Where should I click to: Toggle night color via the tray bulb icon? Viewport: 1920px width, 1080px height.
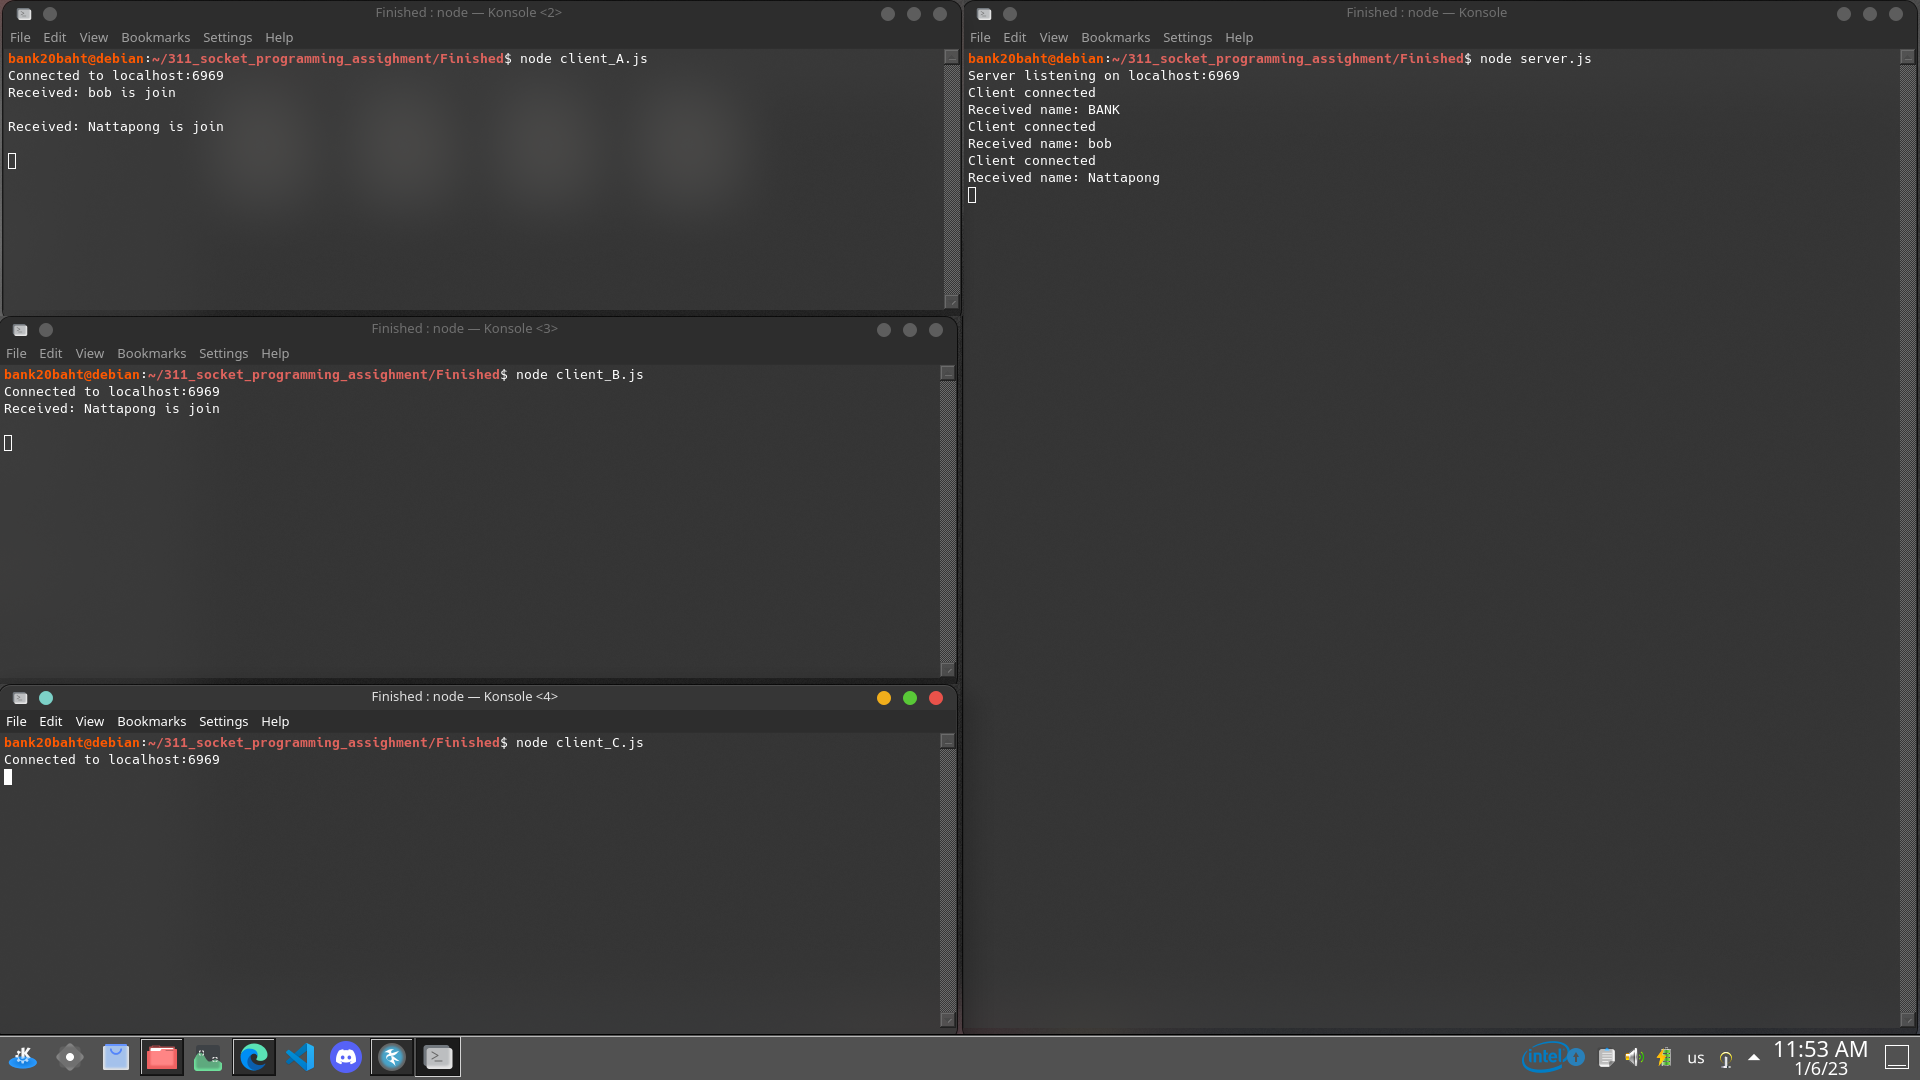1726,1058
